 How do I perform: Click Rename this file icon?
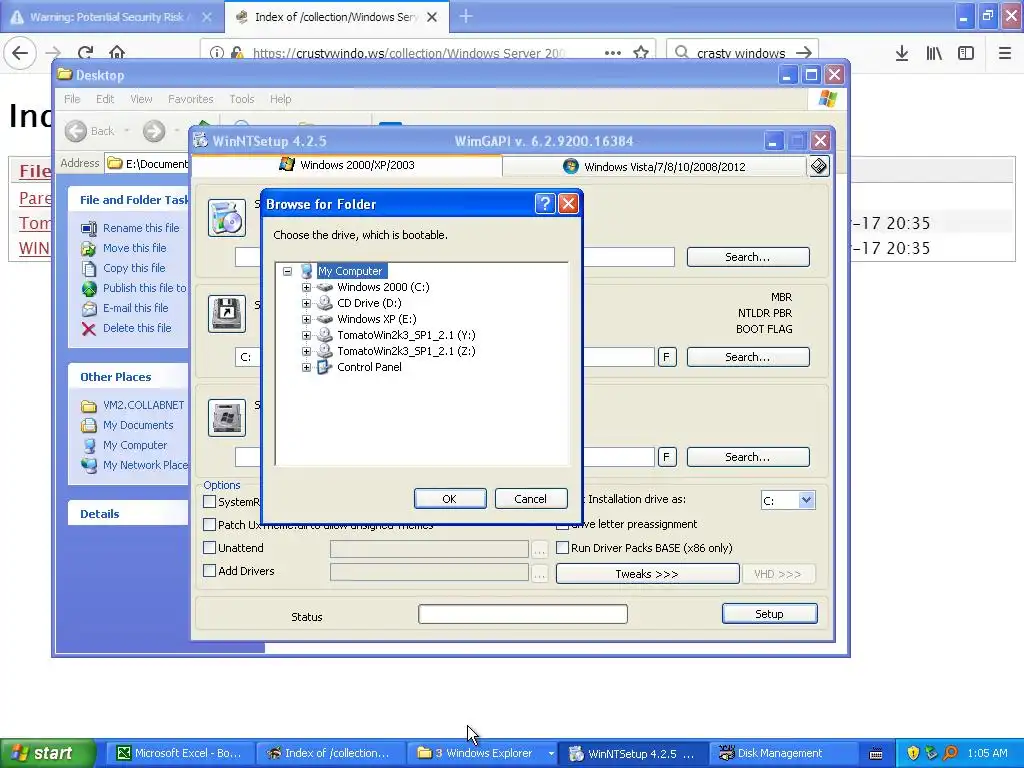pos(89,228)
